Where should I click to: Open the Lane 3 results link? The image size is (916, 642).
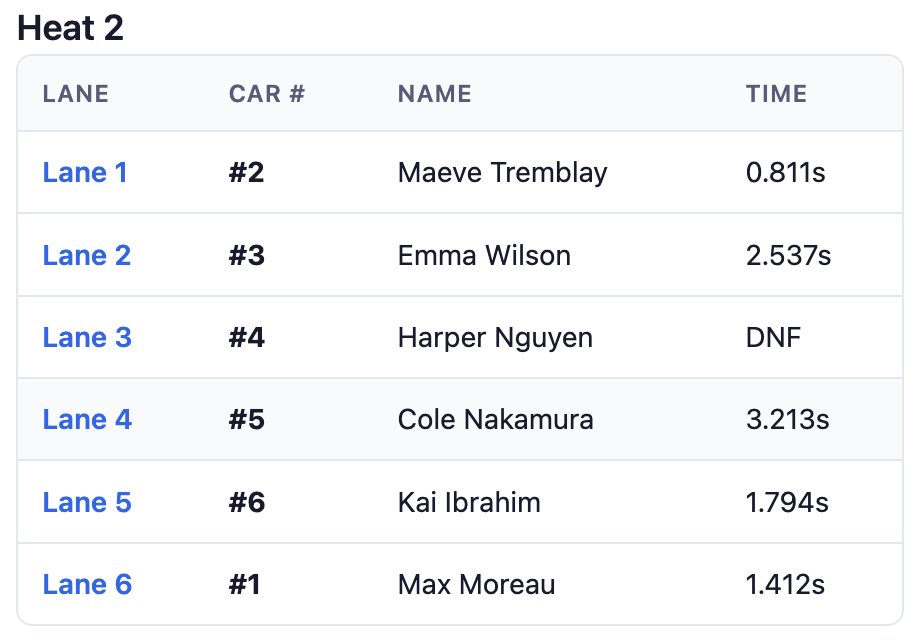[x=86, y=337]
